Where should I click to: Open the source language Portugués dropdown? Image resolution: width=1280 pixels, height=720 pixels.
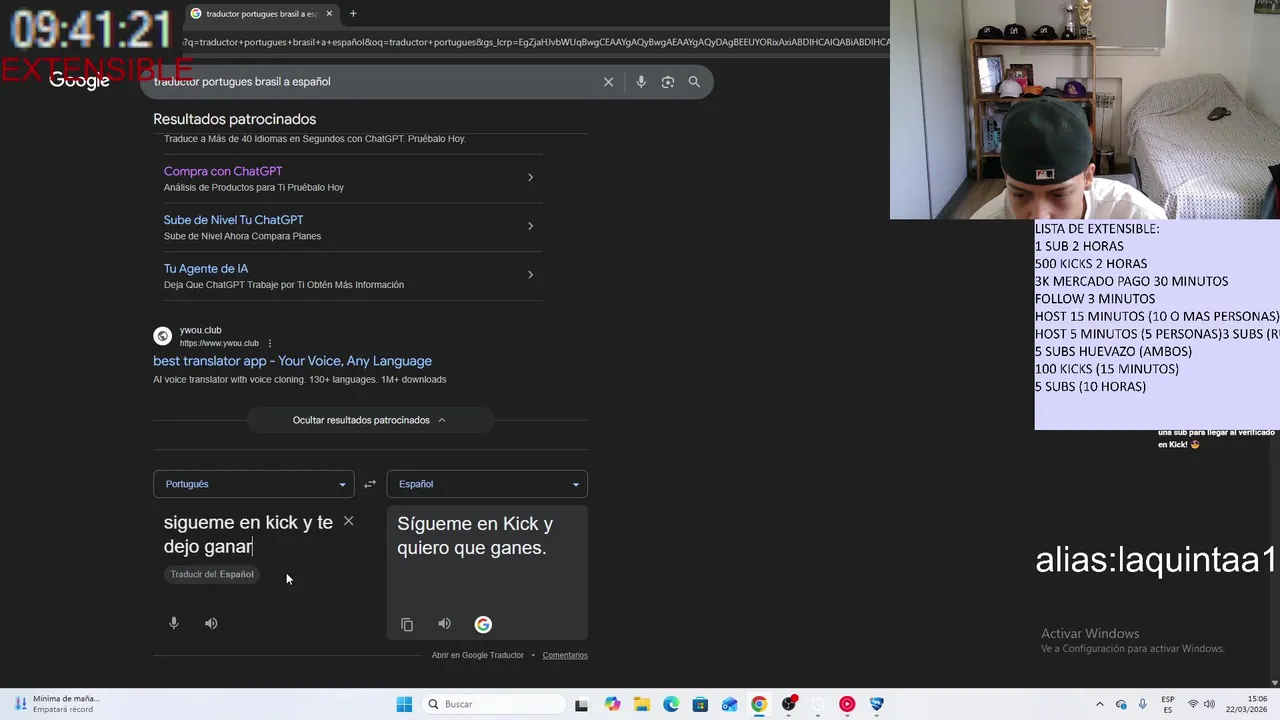pos(253,484)
